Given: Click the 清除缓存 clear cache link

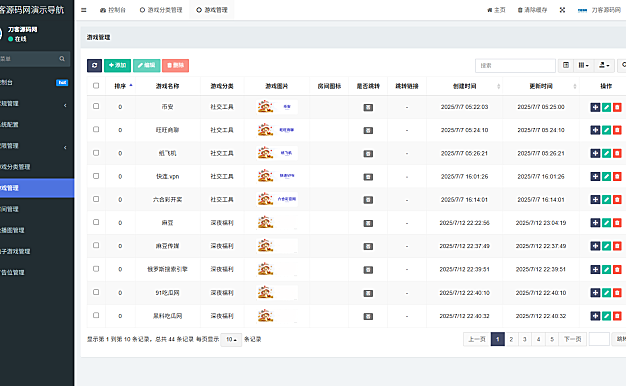Looking at the screenshot, I should click(x=532, y=10).
